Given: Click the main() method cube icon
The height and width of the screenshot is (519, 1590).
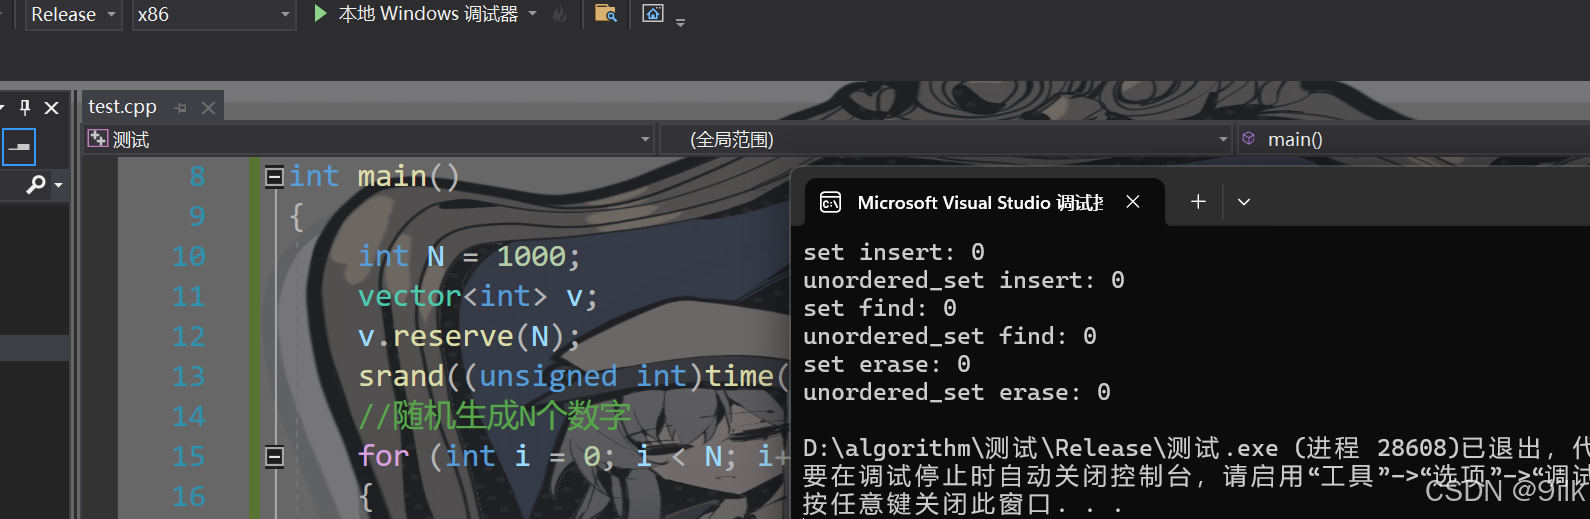Looking at the screenshot, I should (1249, 138).
